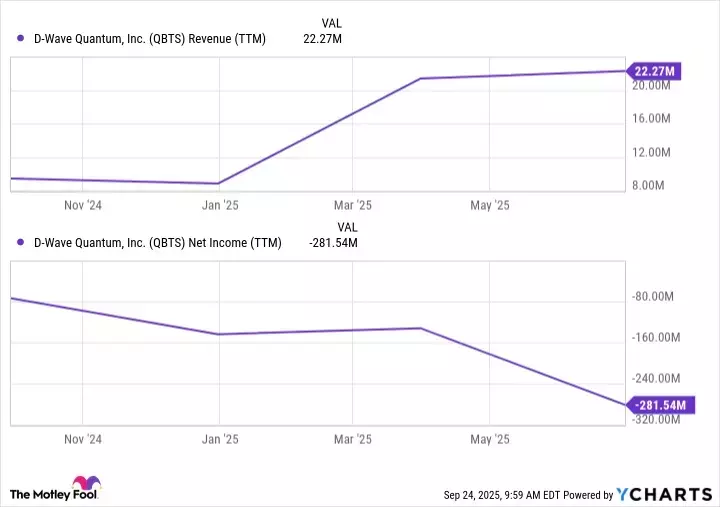Viewport: 720px width, 507px height.
Task: Click the Nov '24 label on net income chart
Action: coord(82,439)
